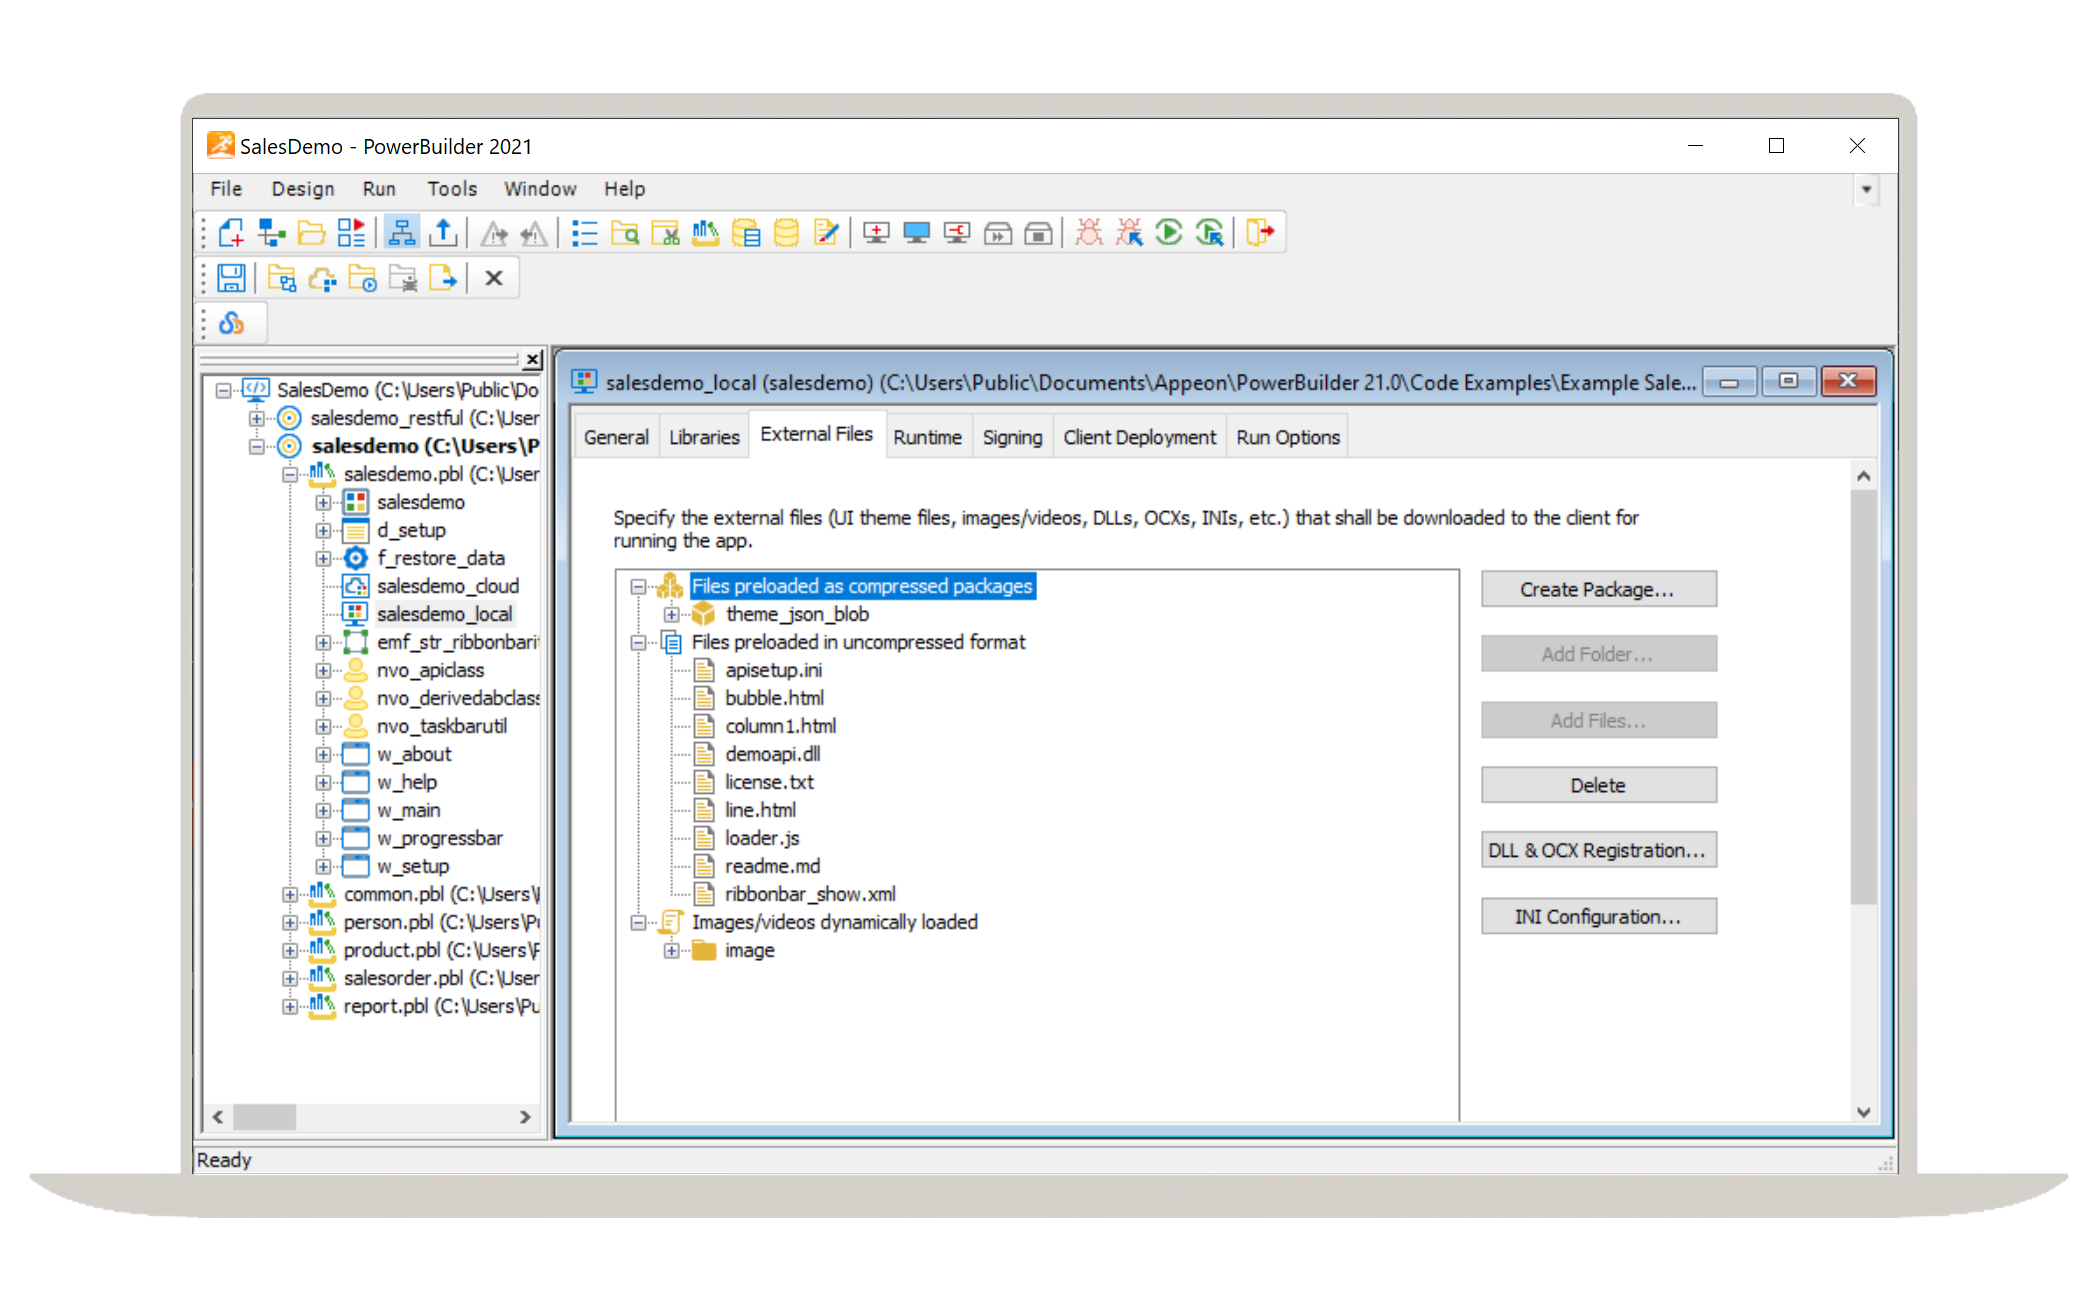The width and height of the screenshot is (2099, 1312).
Task: Switch to the Run Options tab
Action: 1288,437
